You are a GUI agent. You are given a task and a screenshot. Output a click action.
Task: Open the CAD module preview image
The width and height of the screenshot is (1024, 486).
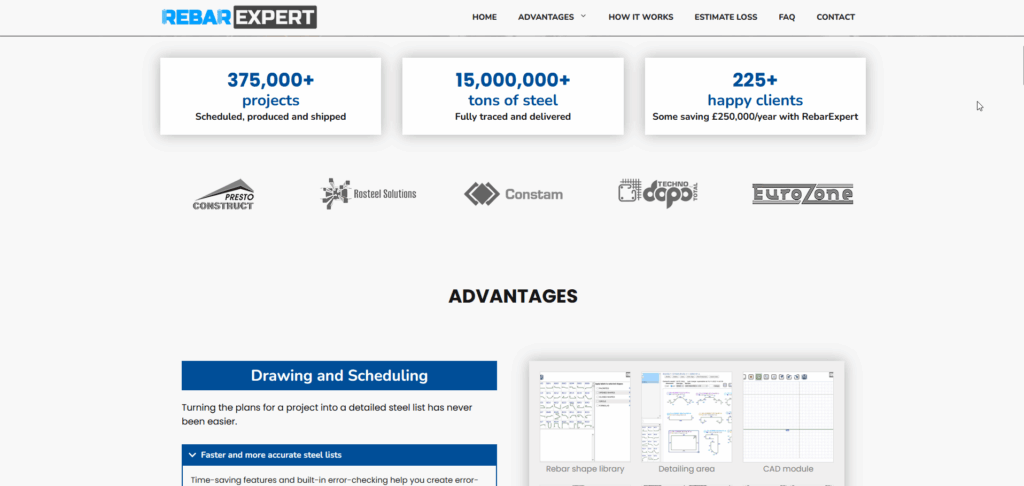[788, 416]
